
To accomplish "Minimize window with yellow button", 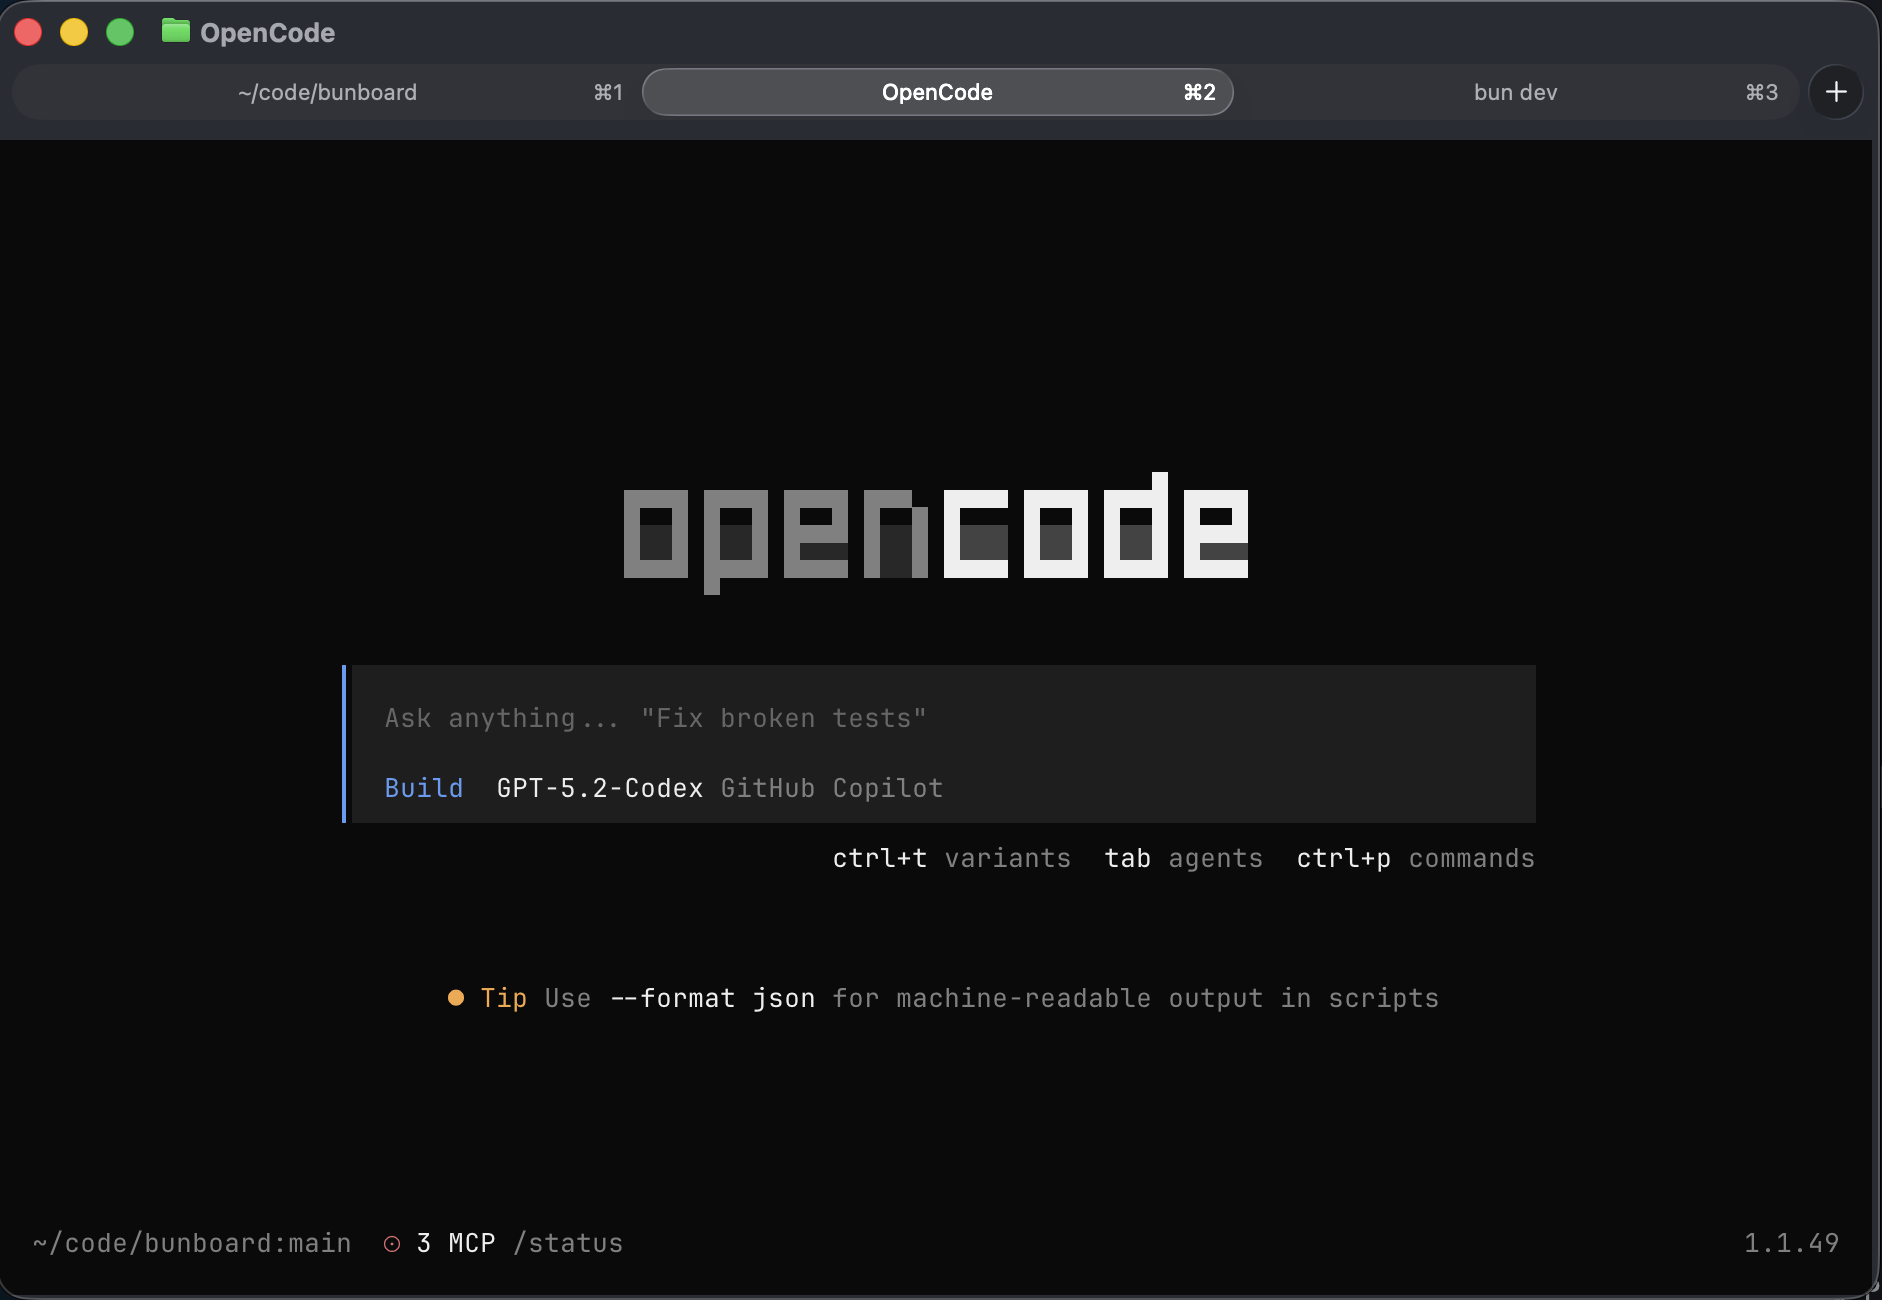I will tap(74, 32).
